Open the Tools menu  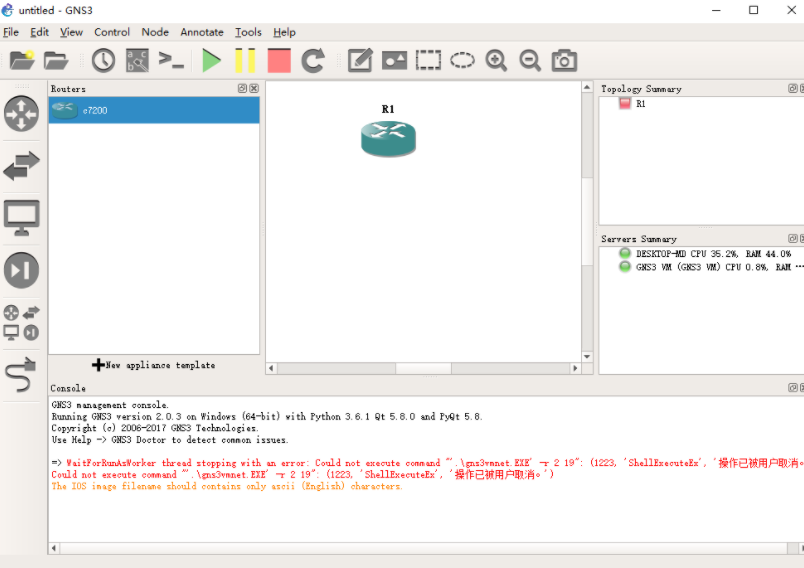point(248,32)
